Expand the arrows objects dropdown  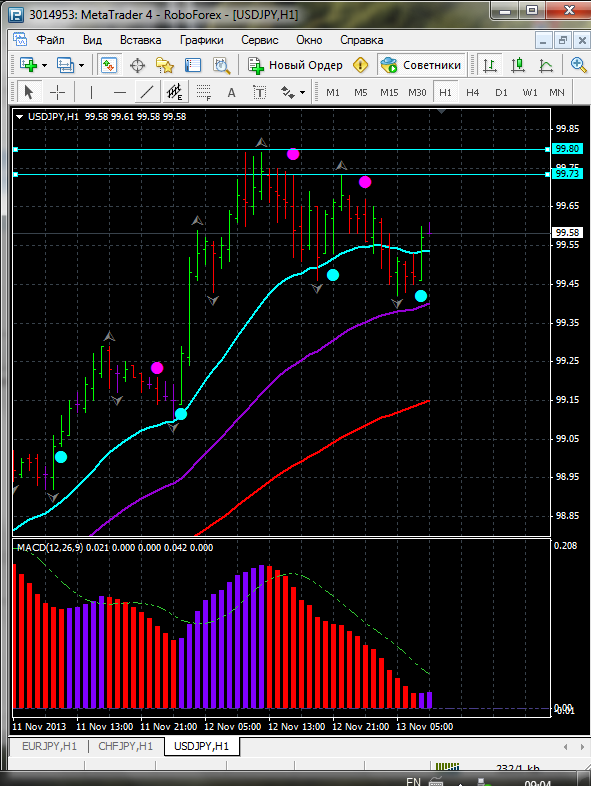tap(302, 93)
